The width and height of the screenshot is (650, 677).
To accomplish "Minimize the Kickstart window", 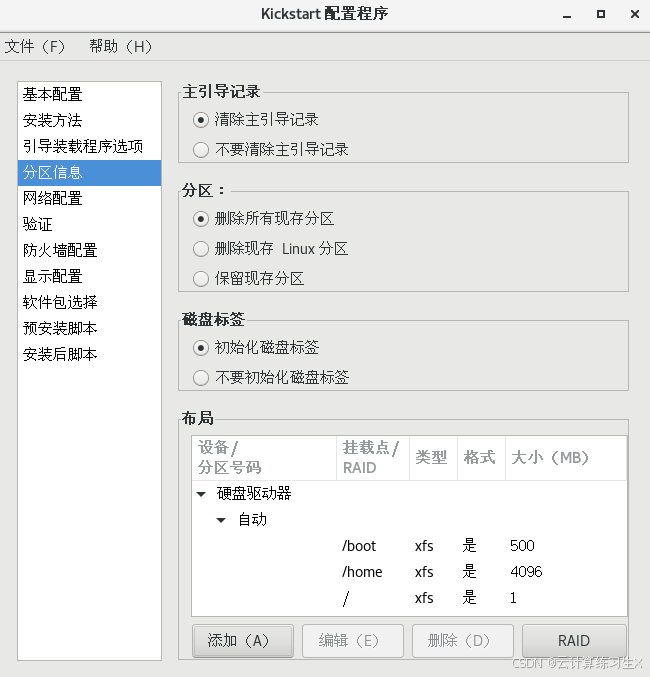I will [567, 15].
